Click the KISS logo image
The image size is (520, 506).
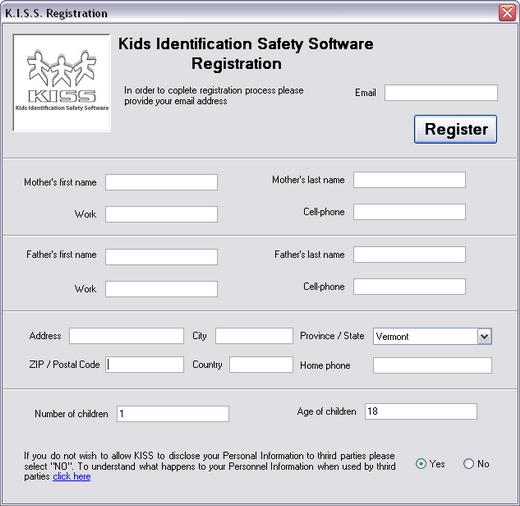(x=62, y=83)
